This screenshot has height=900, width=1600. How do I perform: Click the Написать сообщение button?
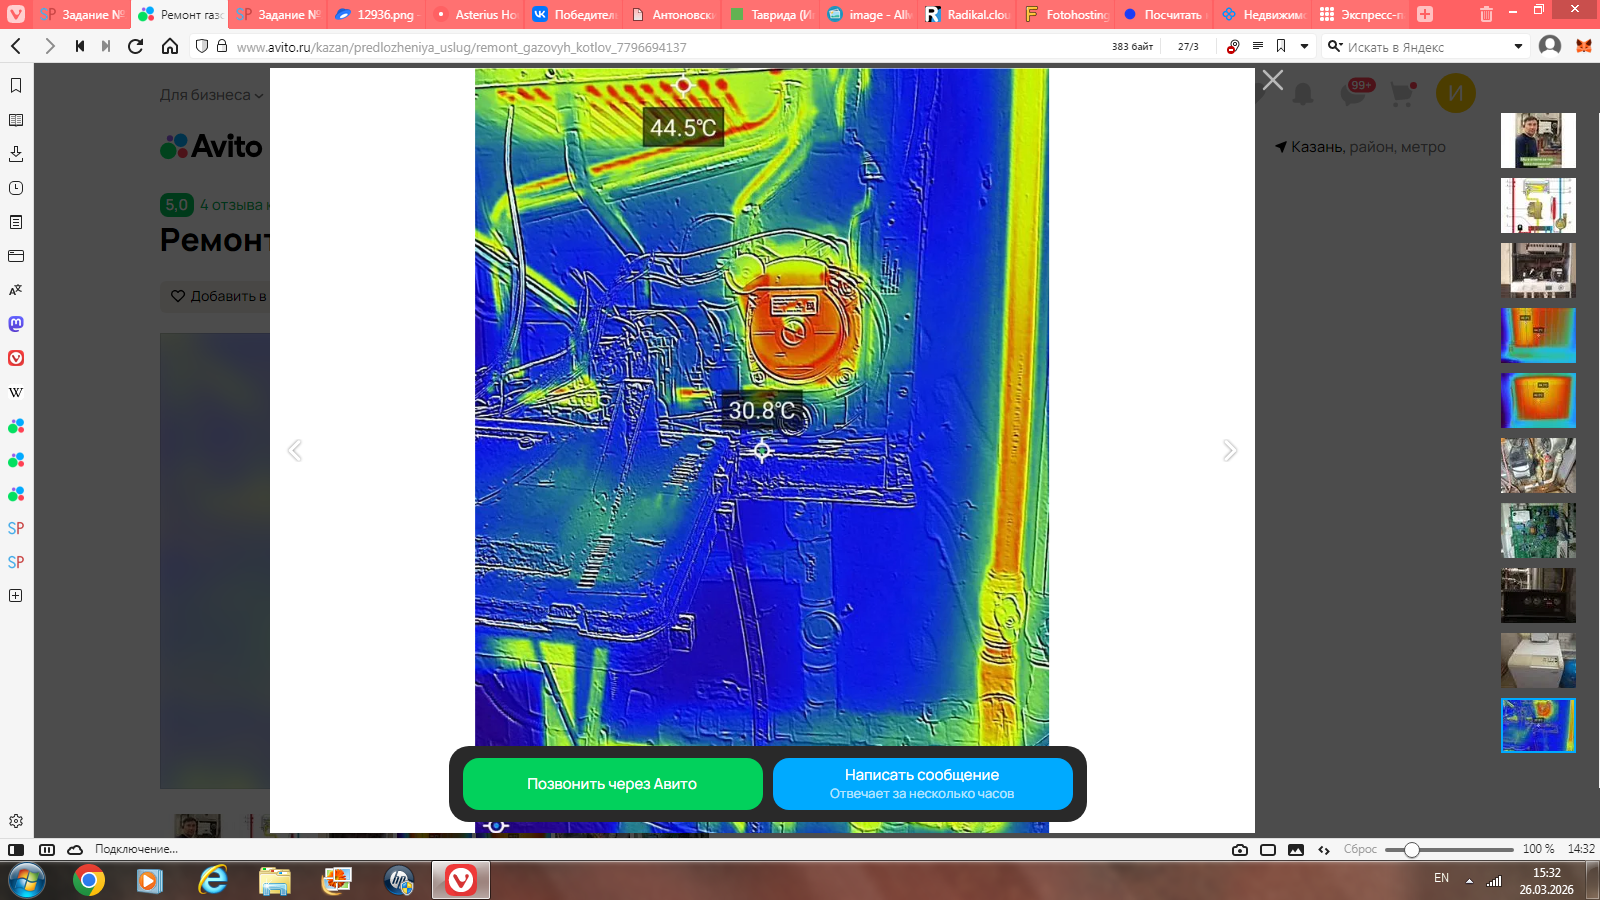click(922, 784)
